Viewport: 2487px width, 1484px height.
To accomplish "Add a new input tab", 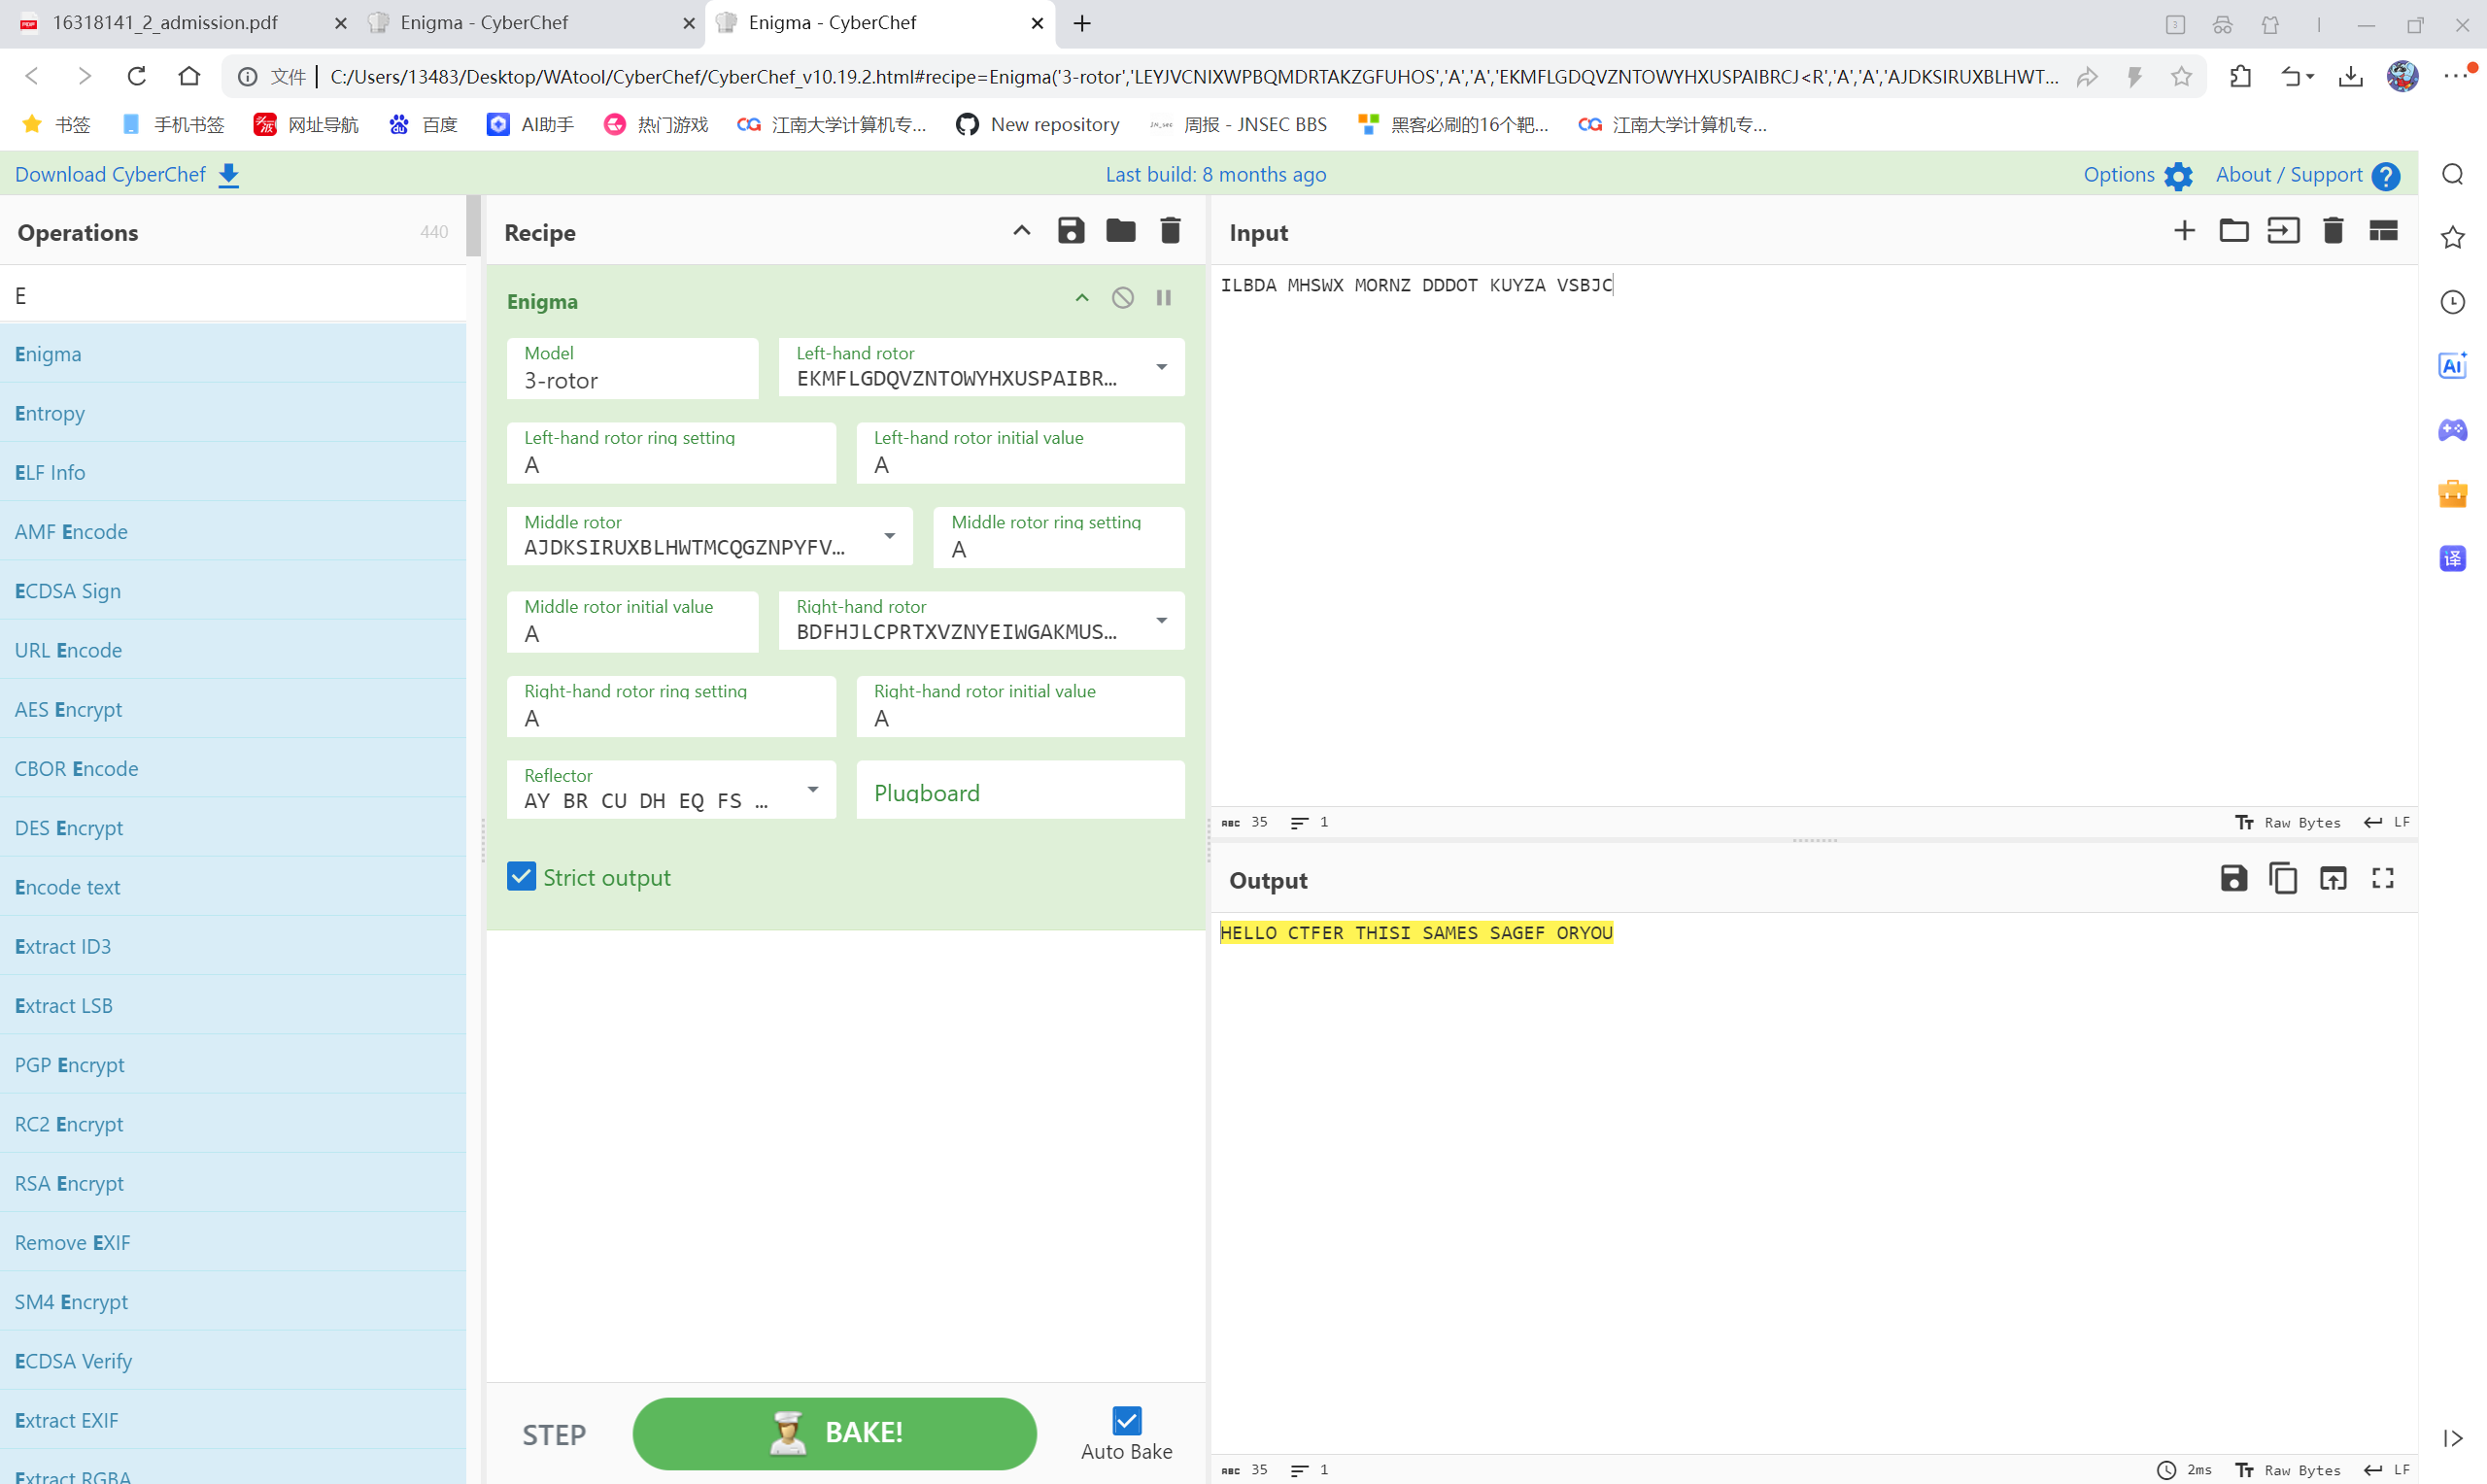I will 2184,231.
